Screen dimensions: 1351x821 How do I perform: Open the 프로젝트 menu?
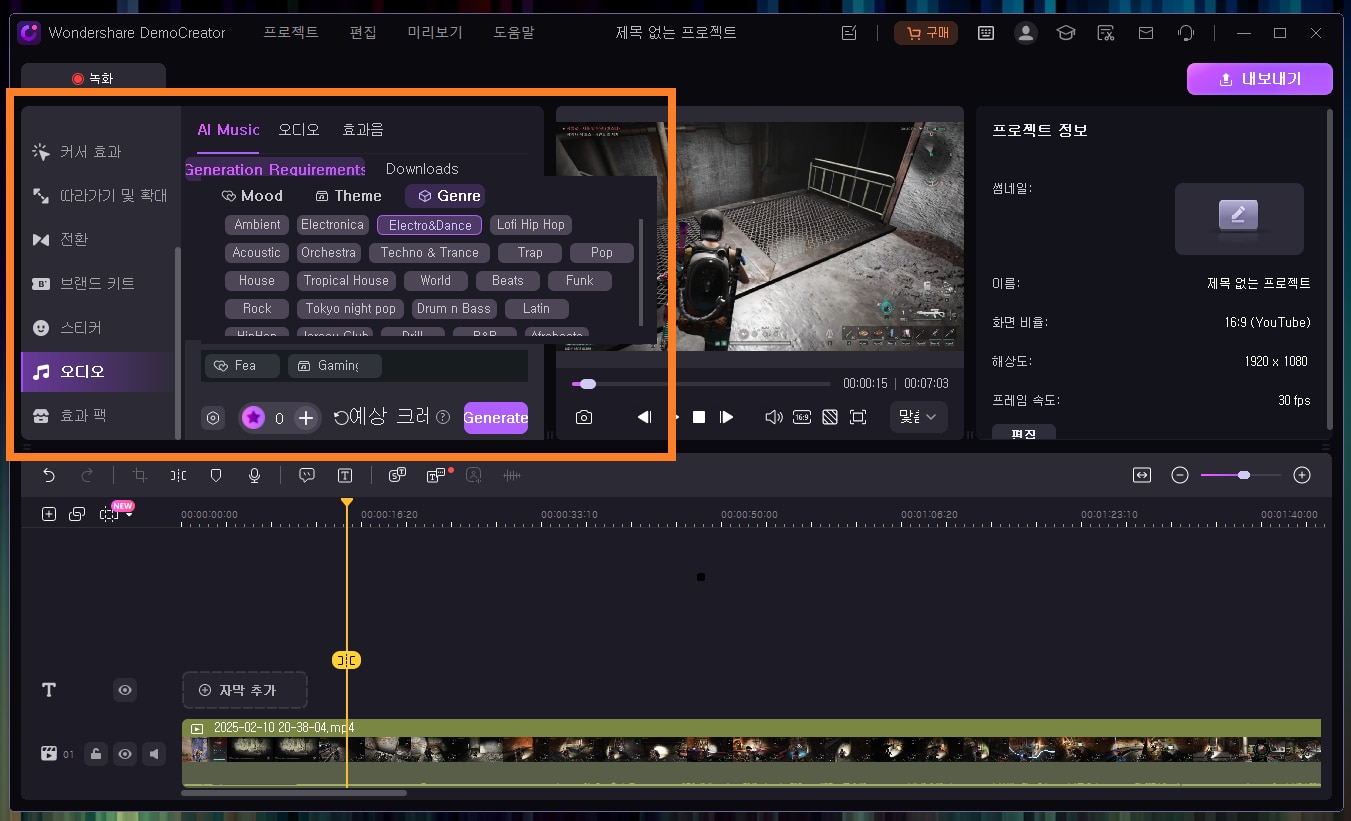pyautogui.click(x=291, y=33)
